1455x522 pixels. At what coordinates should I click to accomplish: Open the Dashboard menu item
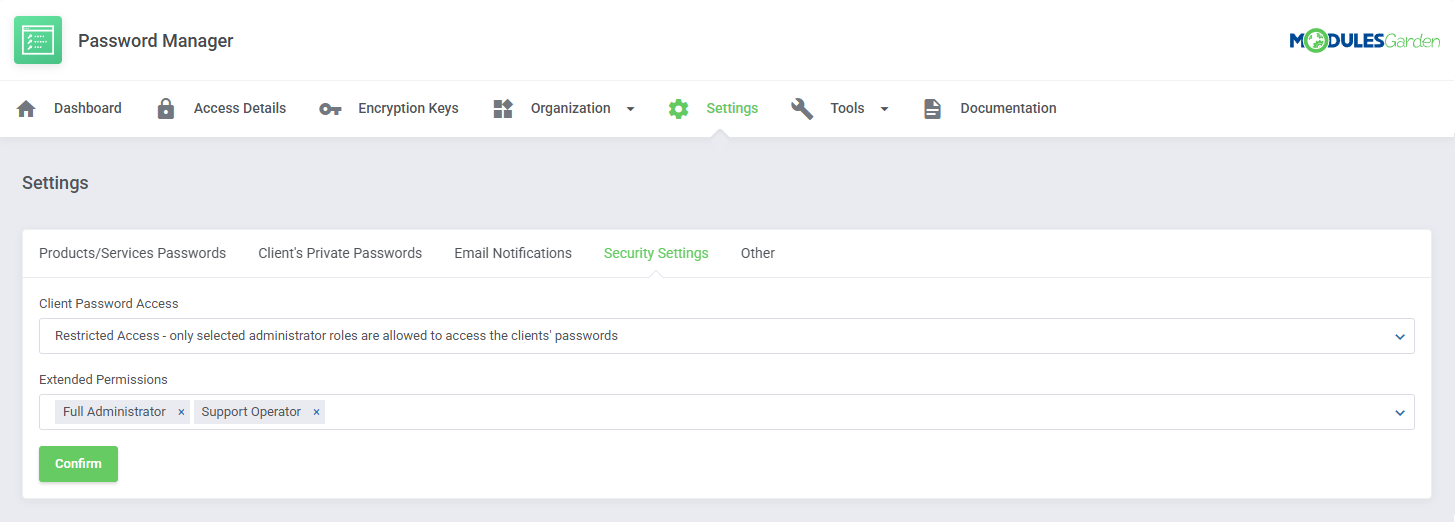[88, 108]
